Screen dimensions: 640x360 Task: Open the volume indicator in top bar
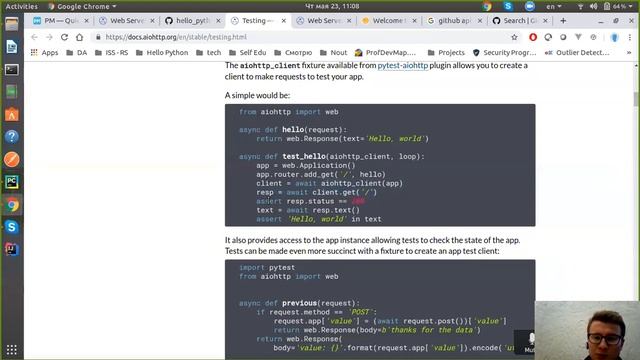(x=593, y=6)
